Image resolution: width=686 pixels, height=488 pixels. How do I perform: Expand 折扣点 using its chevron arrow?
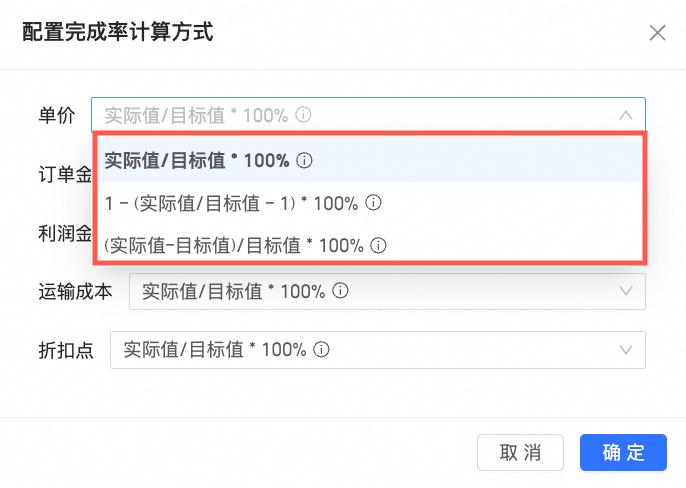(x=626, y=350)
